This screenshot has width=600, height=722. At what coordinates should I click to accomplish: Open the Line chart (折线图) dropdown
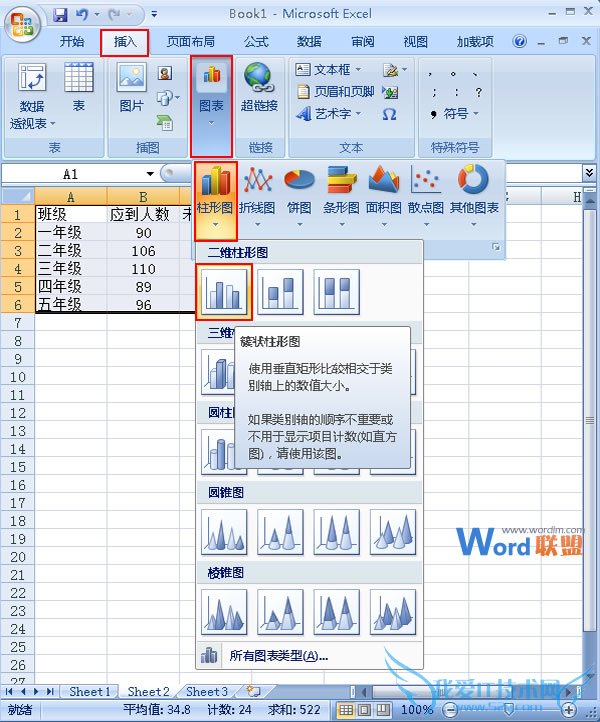pos(257,198)
